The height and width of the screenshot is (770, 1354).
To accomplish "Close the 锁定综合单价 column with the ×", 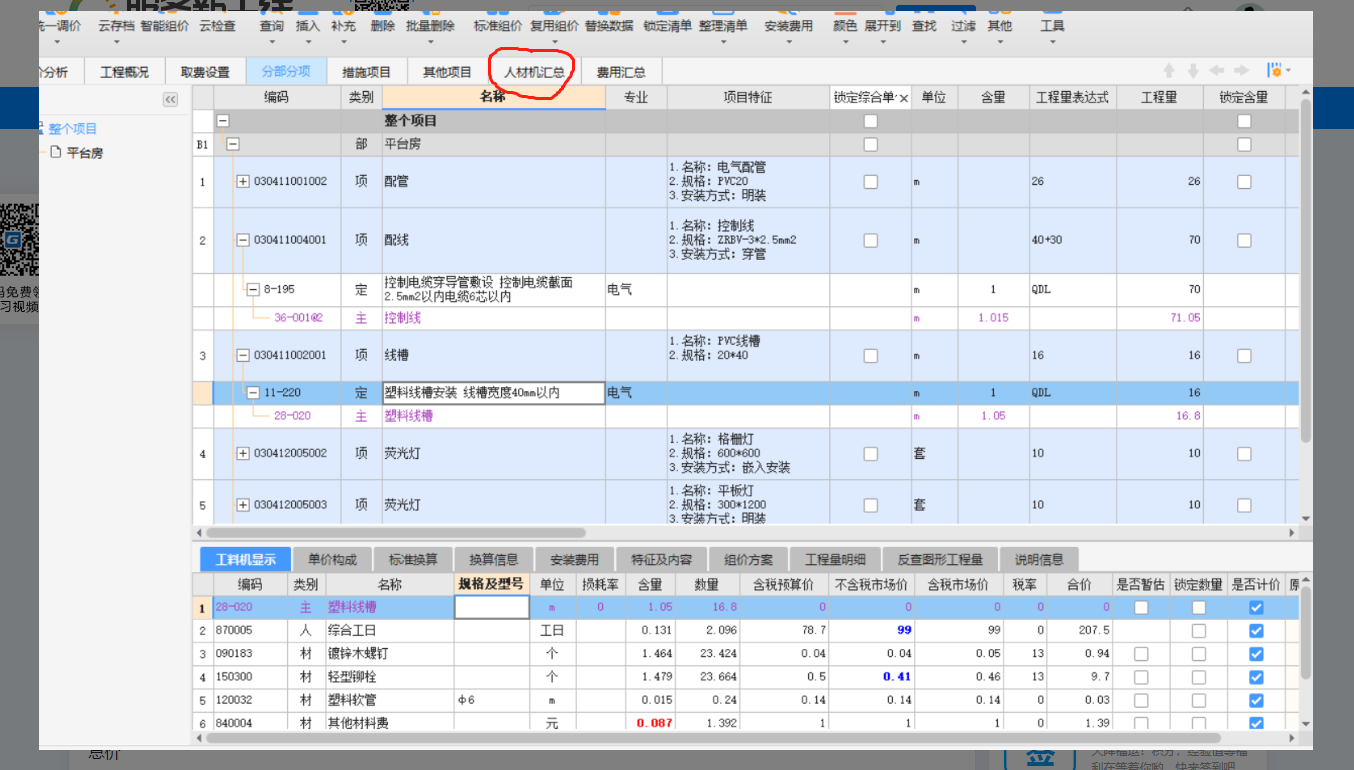I will (x=904, y=98).
